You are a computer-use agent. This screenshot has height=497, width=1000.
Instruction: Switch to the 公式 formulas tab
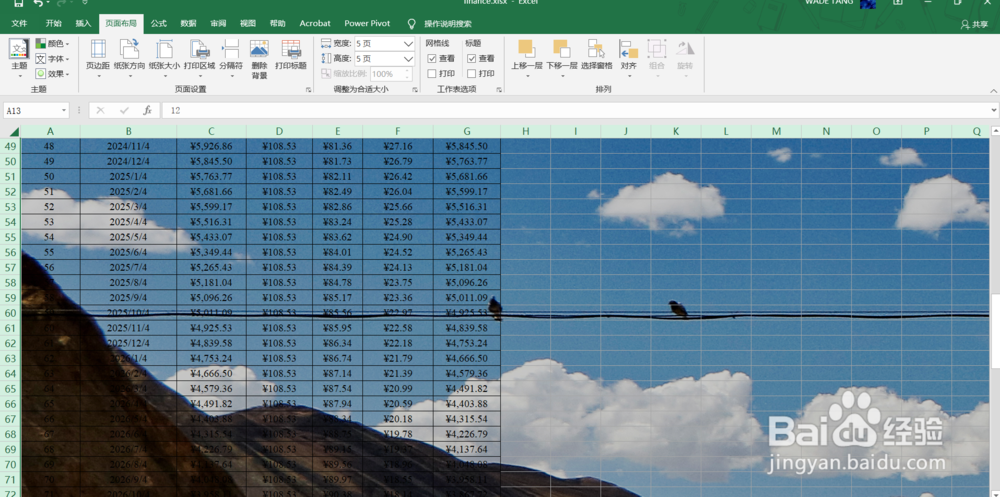(x=158, y=24)
